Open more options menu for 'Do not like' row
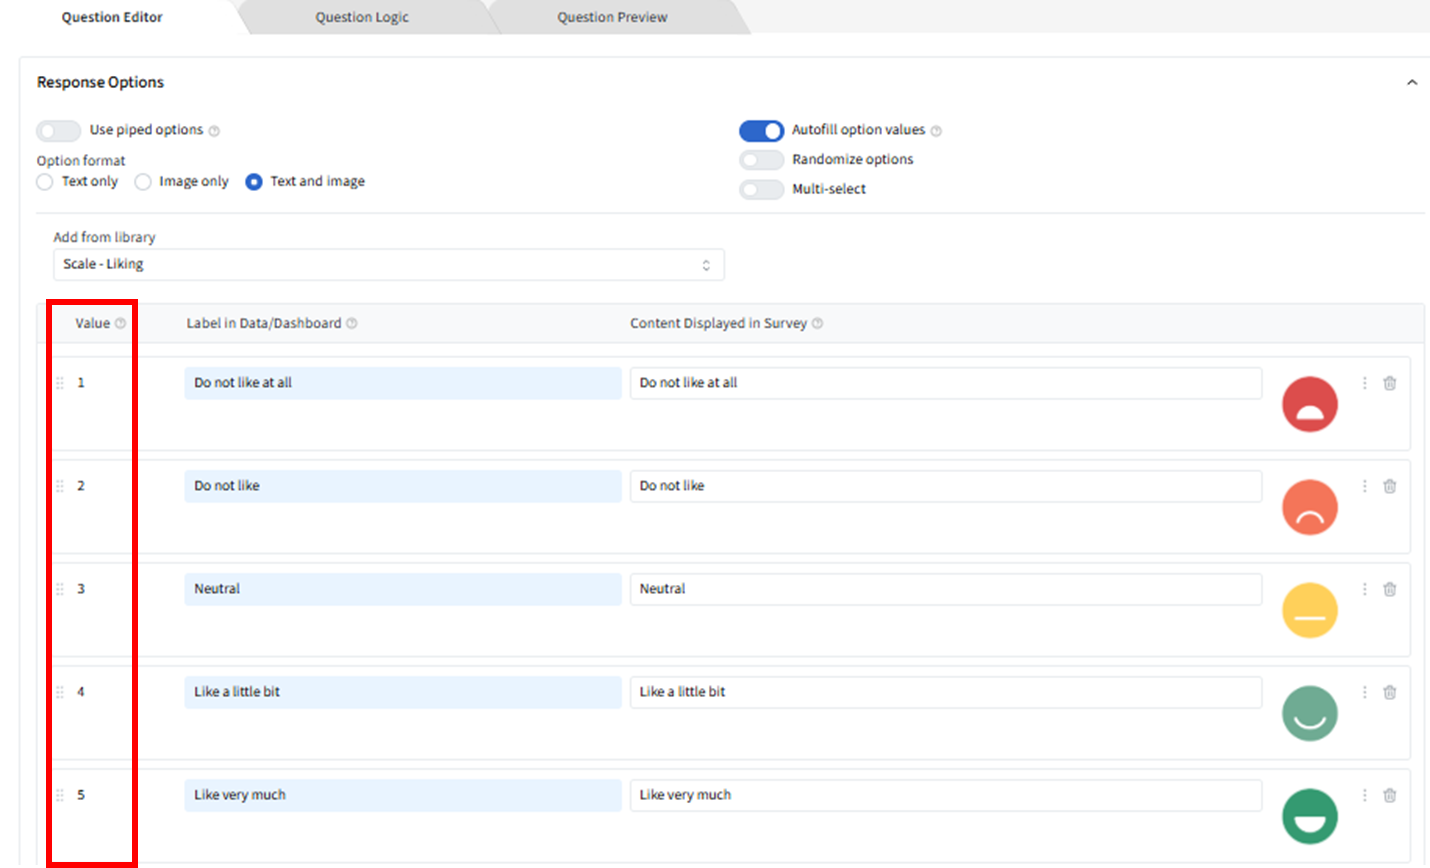The width and height of the screenshot is (1430, 868). pos(1364,486)
